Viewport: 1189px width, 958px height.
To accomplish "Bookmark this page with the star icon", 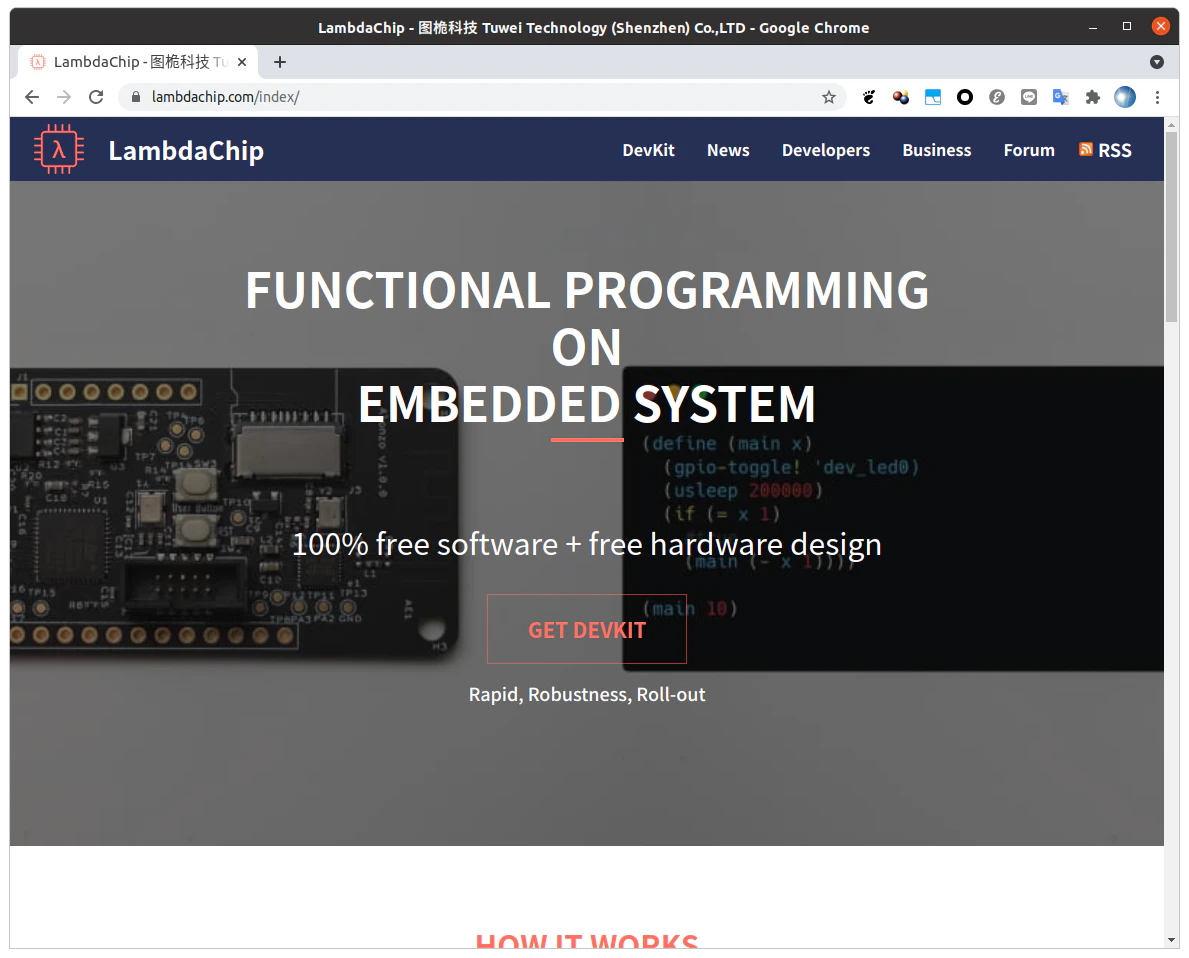I will [829, 97].
